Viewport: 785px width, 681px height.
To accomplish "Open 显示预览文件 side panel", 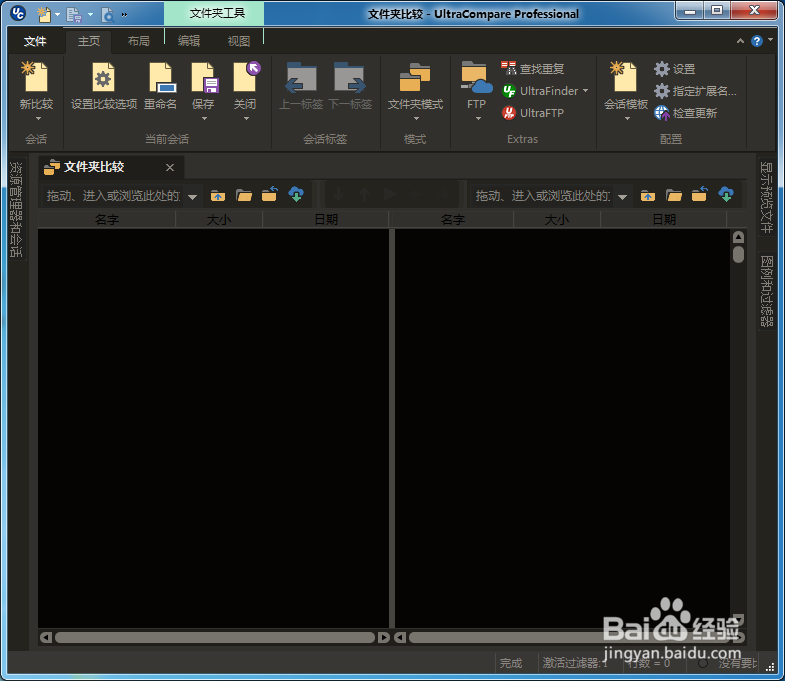I will click(x=766, y=197).
